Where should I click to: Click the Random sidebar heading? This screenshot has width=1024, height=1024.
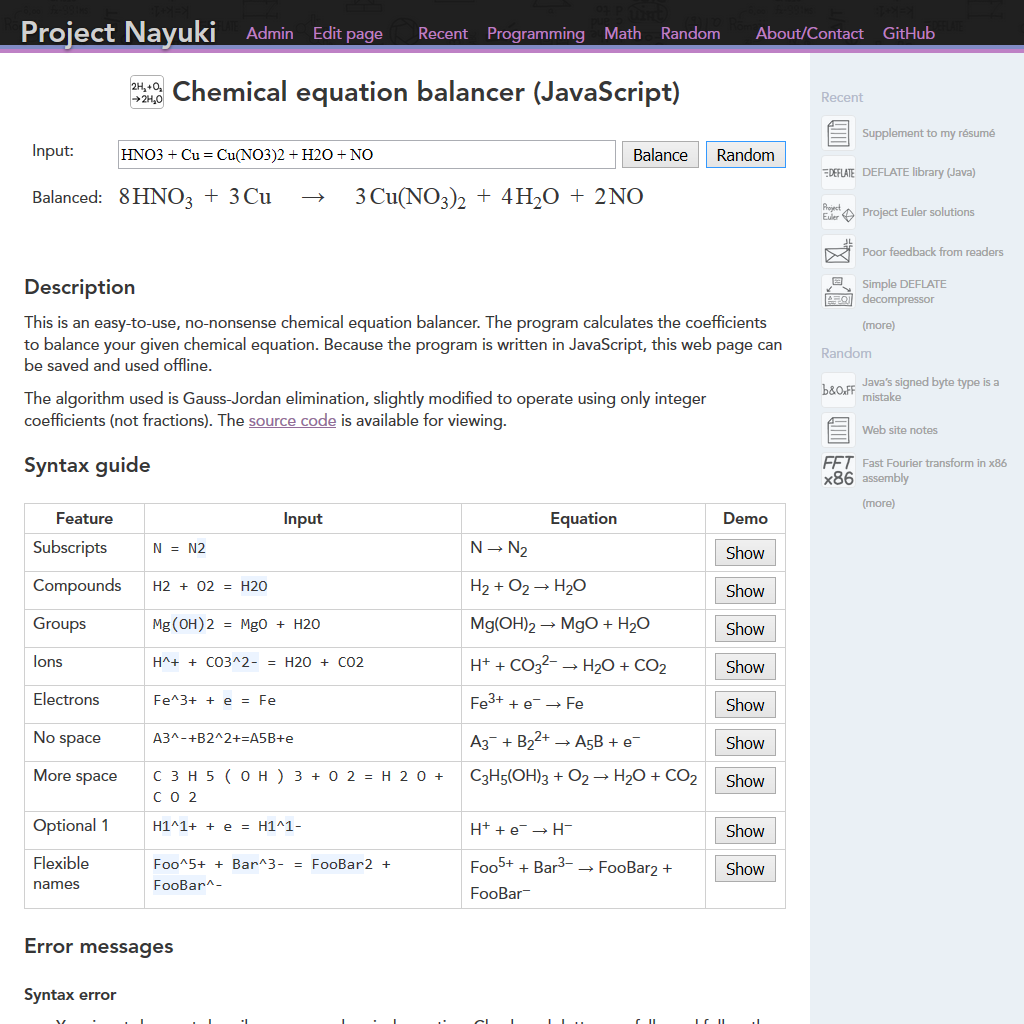click(x=846, y=353)
